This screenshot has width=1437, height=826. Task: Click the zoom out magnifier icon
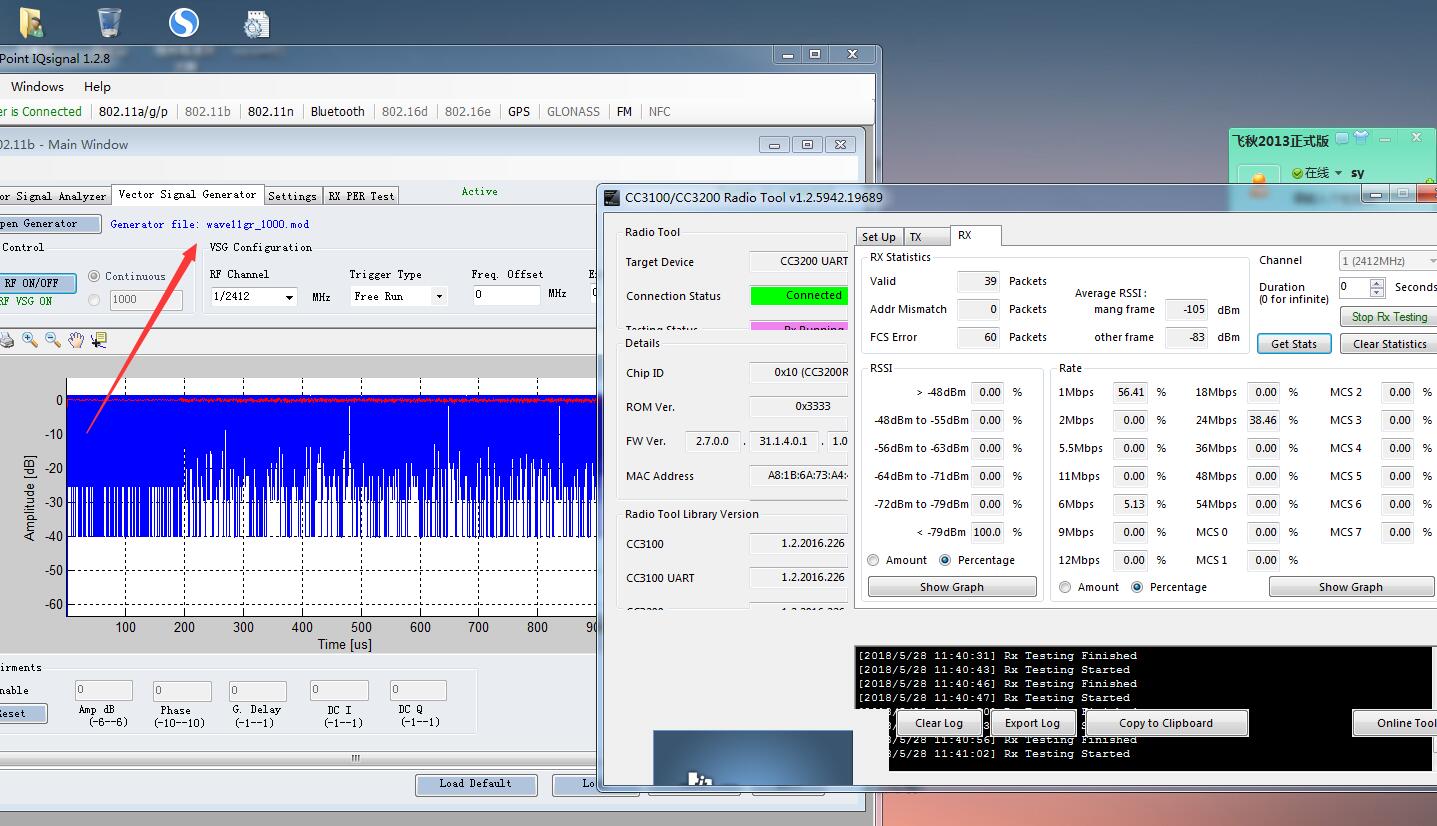pyautogui.click(x=53, y=340)
